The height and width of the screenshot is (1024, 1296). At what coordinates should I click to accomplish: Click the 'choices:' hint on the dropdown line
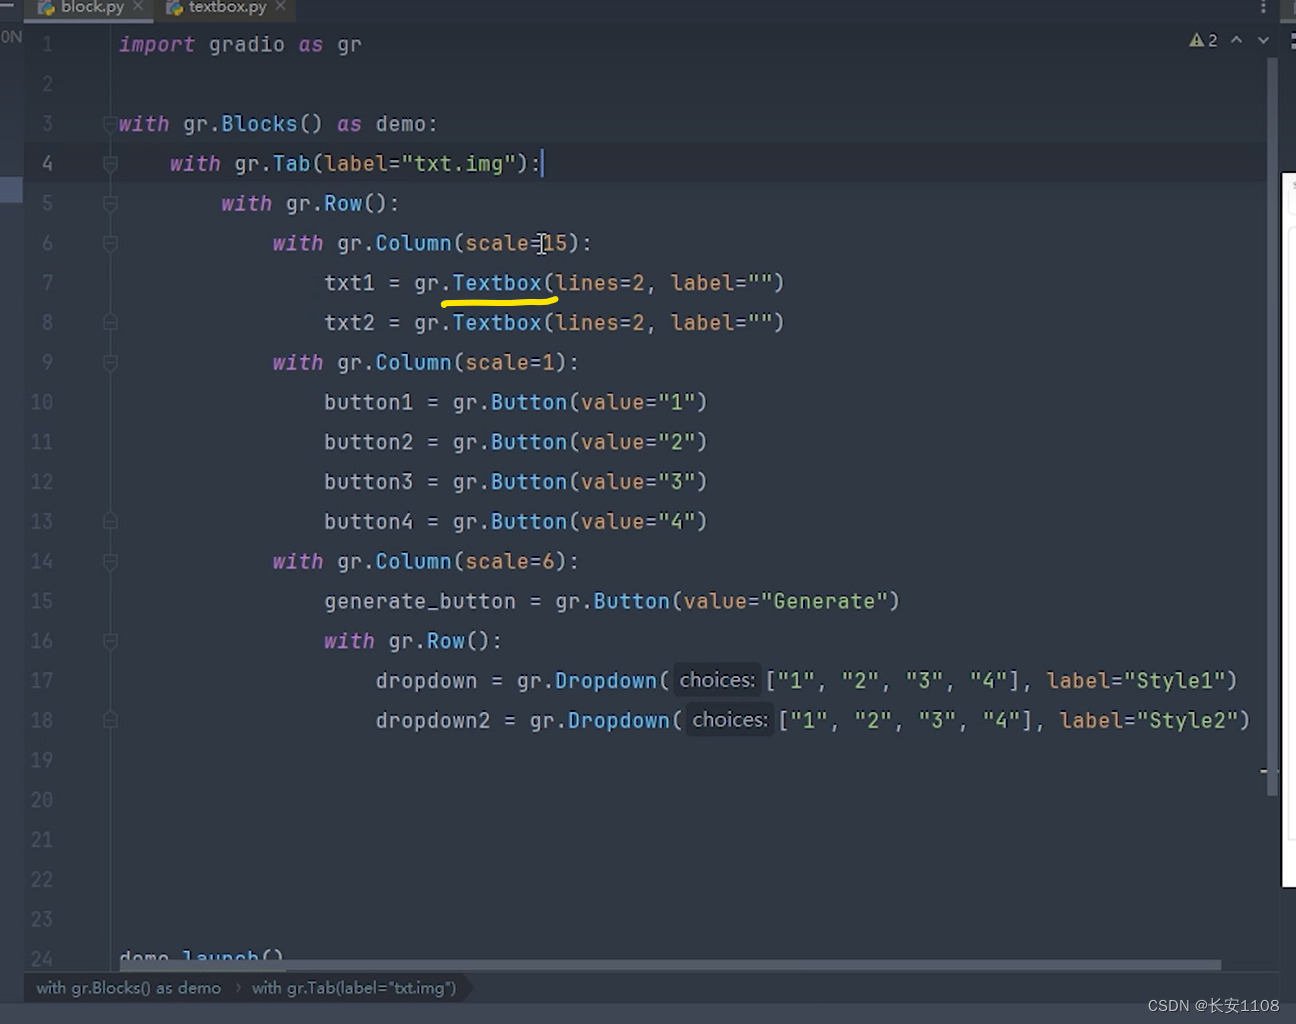pyautogui.click(x=717, y=681)
